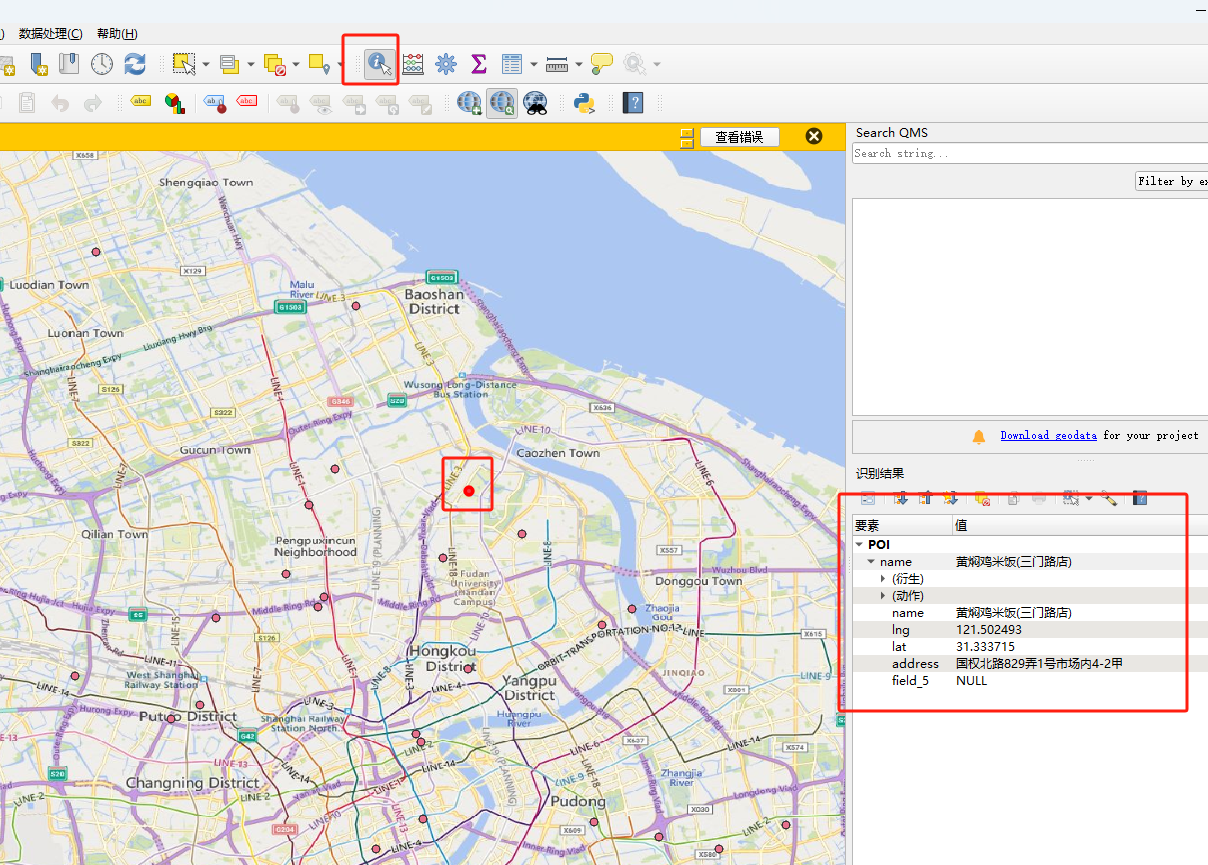1208x865 pixels.
Task: Open the measure tool dropdown arrow
Action: click(x=578, y=65)
